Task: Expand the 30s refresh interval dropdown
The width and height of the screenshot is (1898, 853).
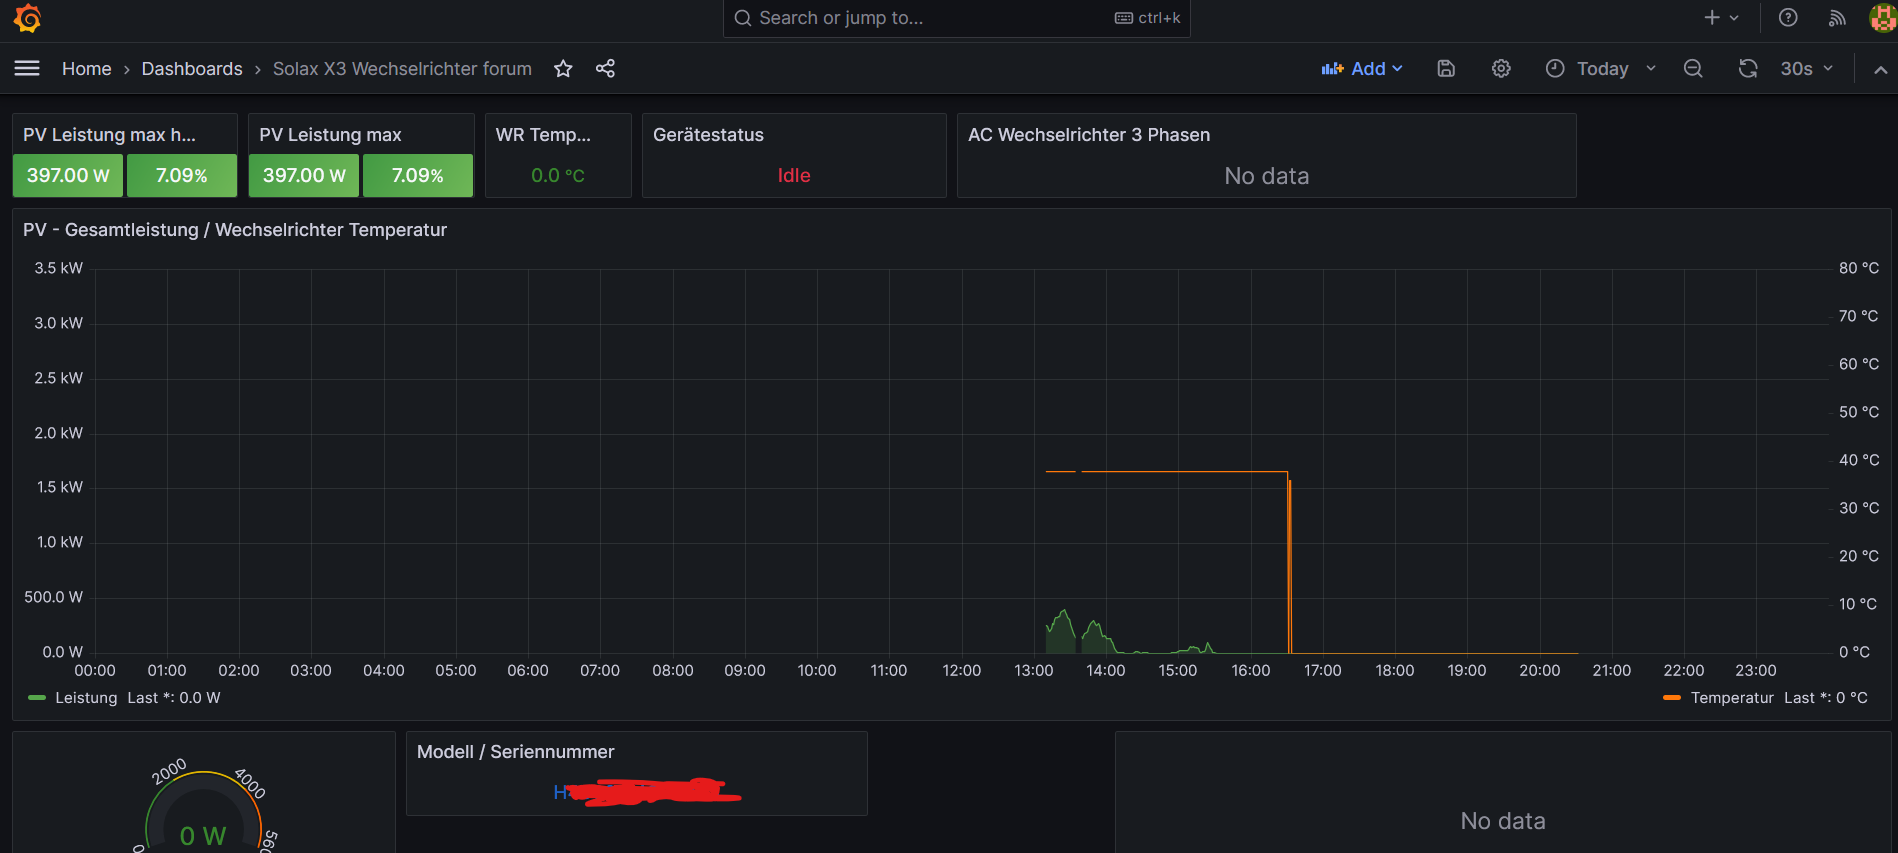Action: pyautogui.click(x=1807, y=68)
